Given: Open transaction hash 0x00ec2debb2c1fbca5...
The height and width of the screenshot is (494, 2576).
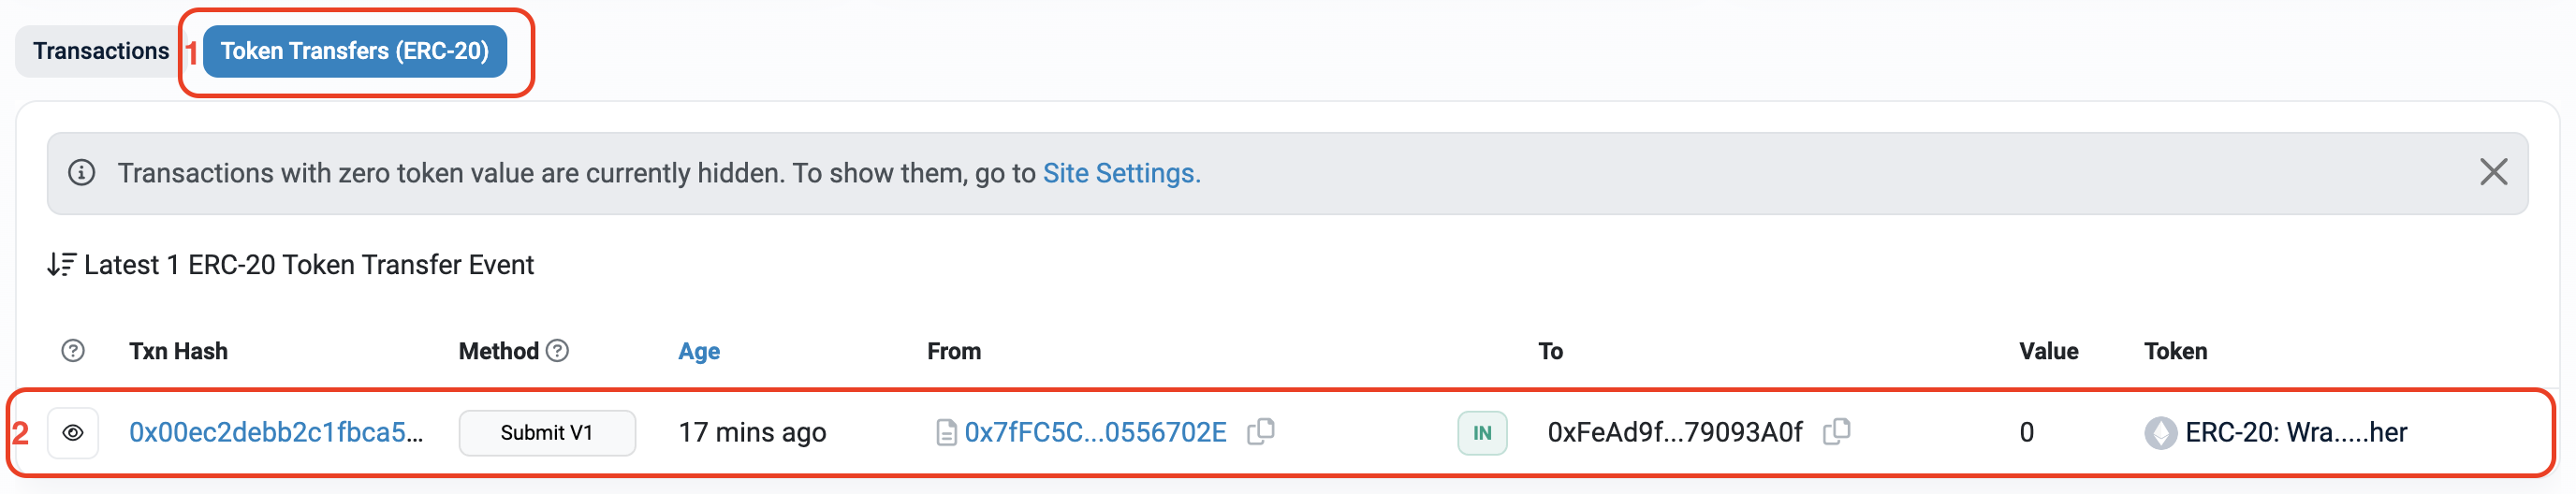Looking at the screenshot, I should coord(276,432).
